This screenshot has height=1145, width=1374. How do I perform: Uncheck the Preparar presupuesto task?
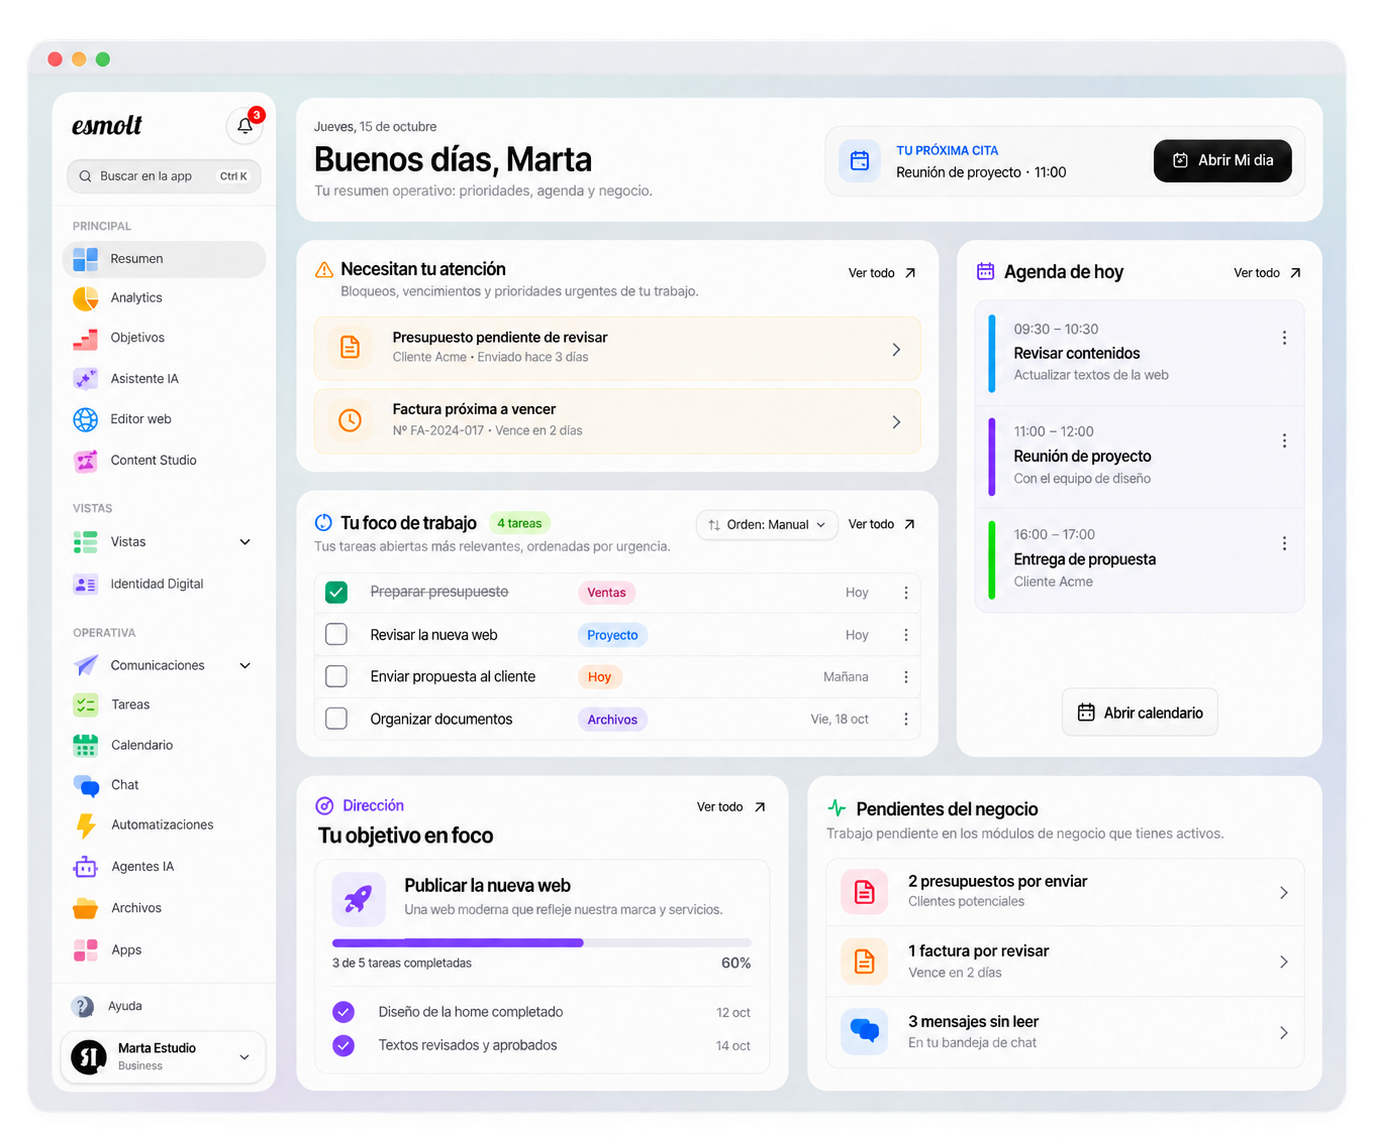pyautogui.click(x=336, y=592)
